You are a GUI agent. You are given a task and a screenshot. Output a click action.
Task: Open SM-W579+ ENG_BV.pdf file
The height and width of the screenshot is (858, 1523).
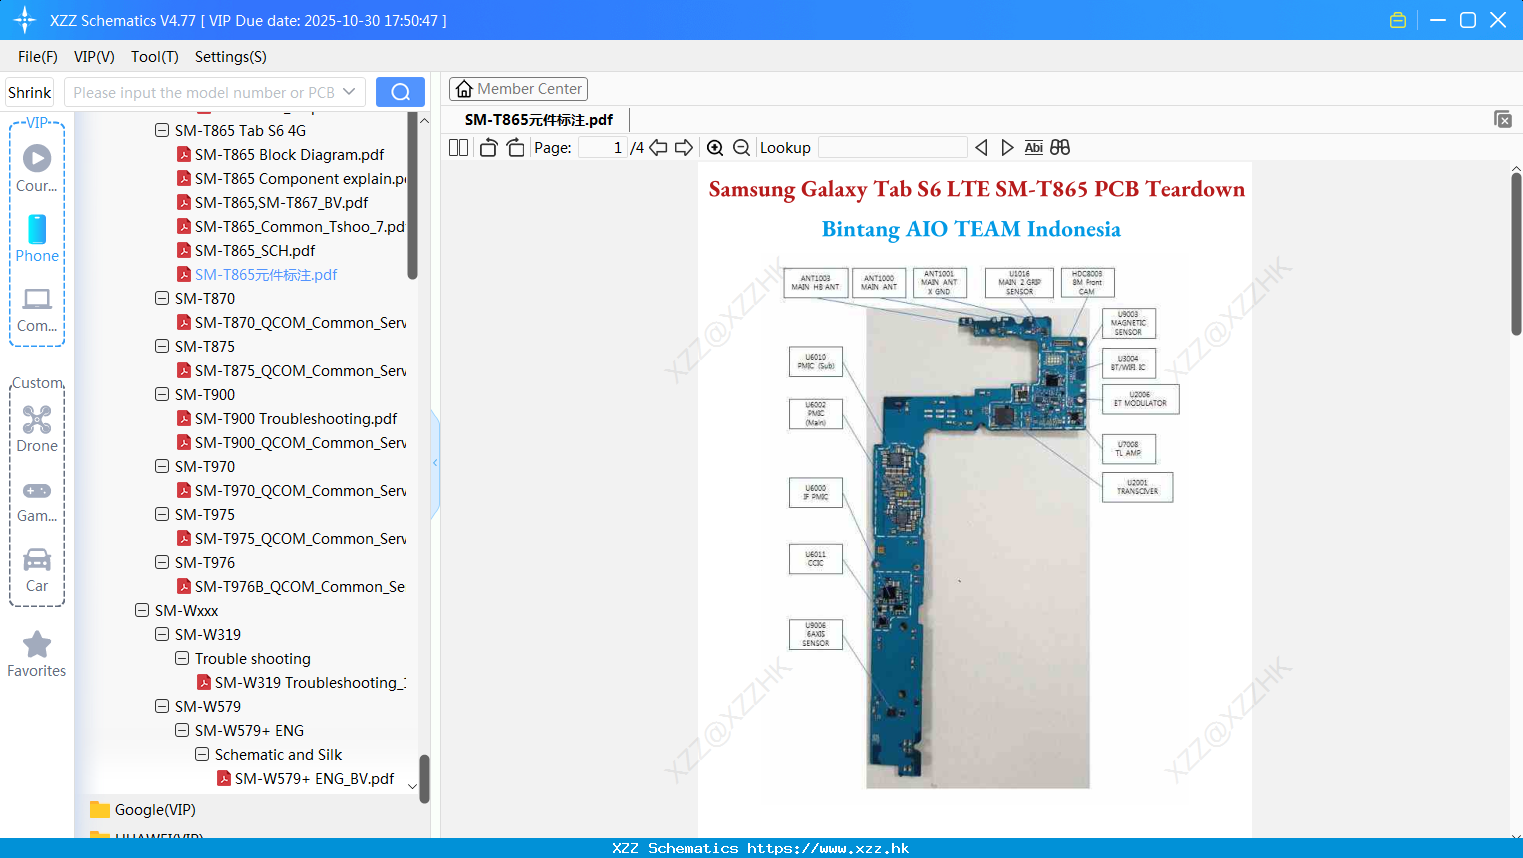click(314, 778)
